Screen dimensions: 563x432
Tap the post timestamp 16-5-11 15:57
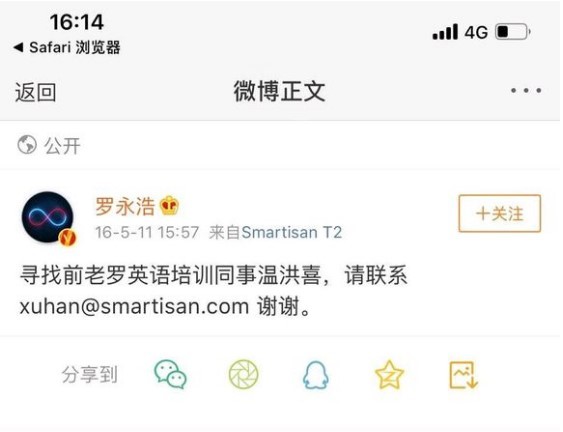pos(147,232)
